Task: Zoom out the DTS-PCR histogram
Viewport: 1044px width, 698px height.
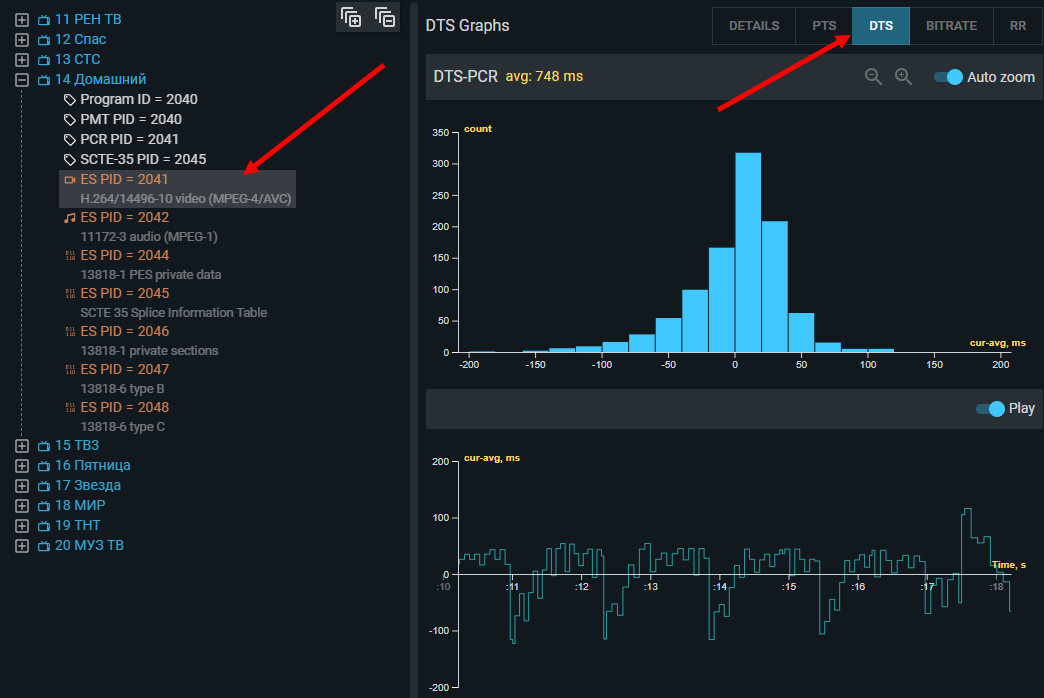Action: (873, 77)
